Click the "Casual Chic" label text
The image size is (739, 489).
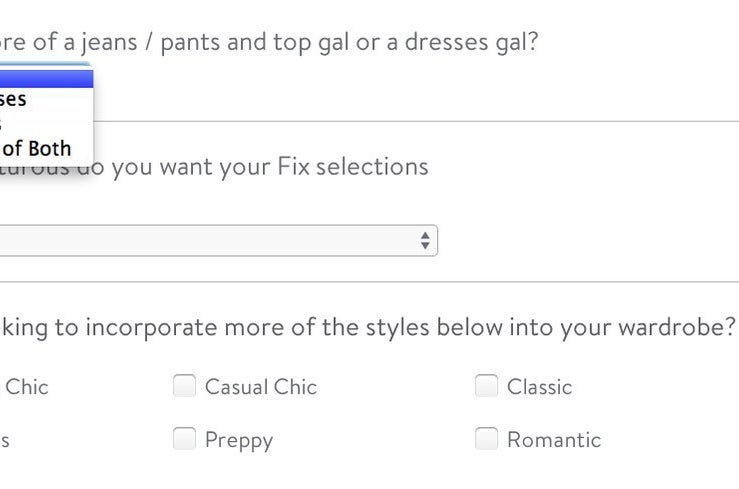click(260, 387)
